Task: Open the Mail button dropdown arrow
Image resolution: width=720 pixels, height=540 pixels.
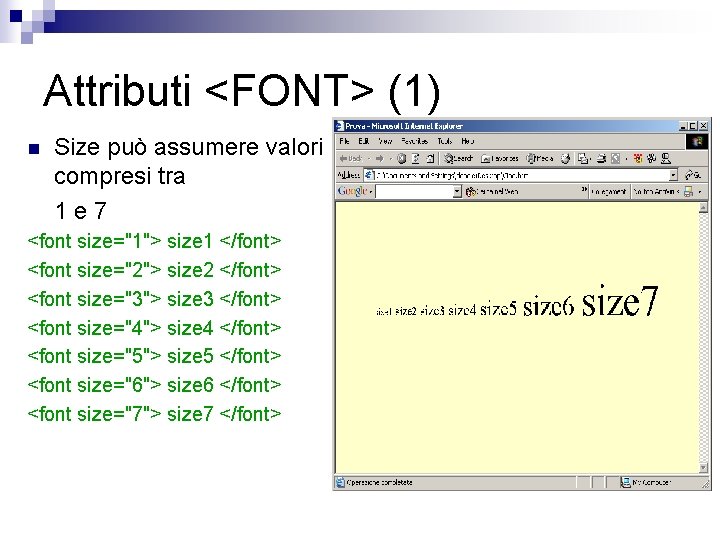Action: point(590,159)
